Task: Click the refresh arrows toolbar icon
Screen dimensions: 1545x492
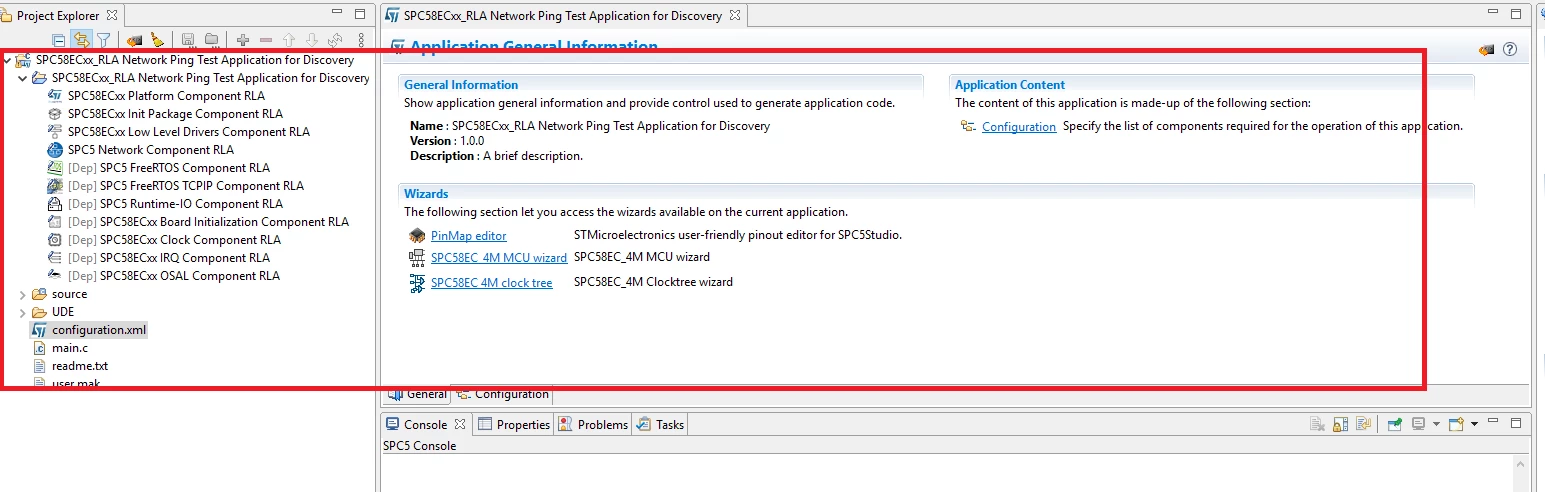Action: tap(335, 40)
